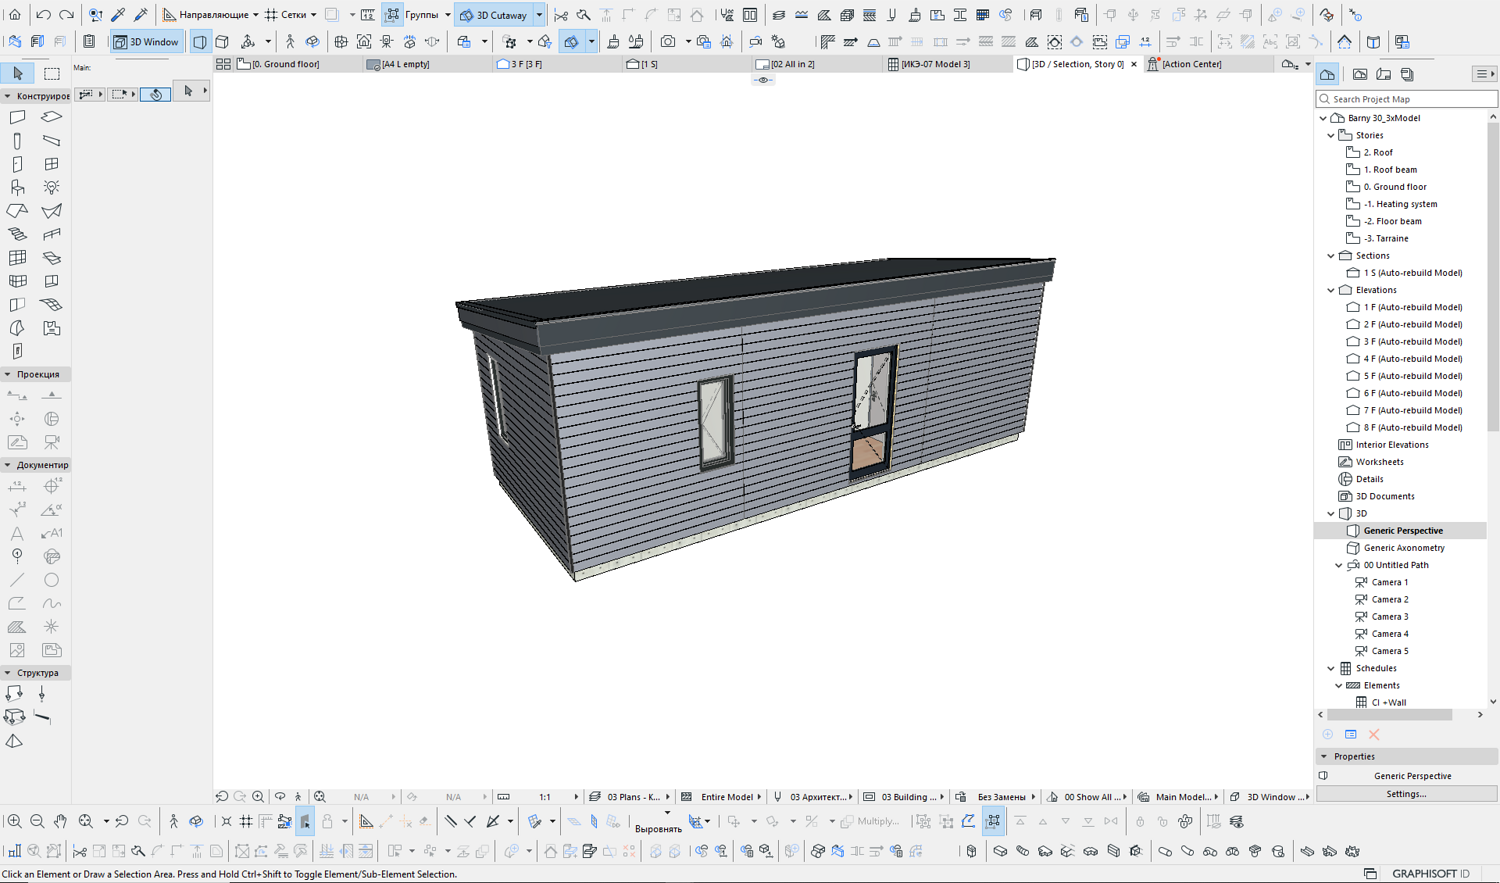Select the Curtain Wall tool icon
The image size is (1500, 883).
coord(17,257)
